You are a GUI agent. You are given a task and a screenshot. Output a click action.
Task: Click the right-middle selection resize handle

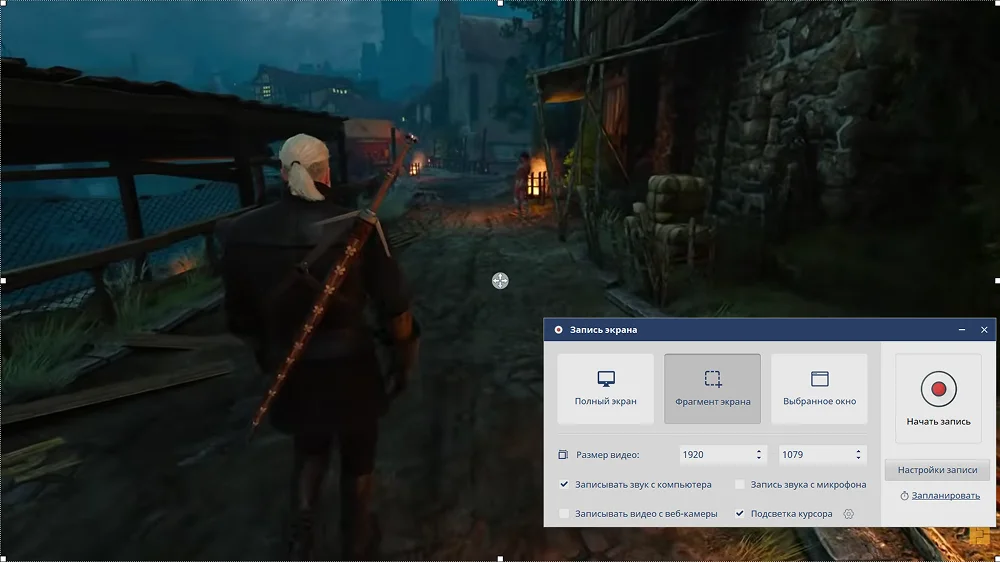[x=997, y=281]
